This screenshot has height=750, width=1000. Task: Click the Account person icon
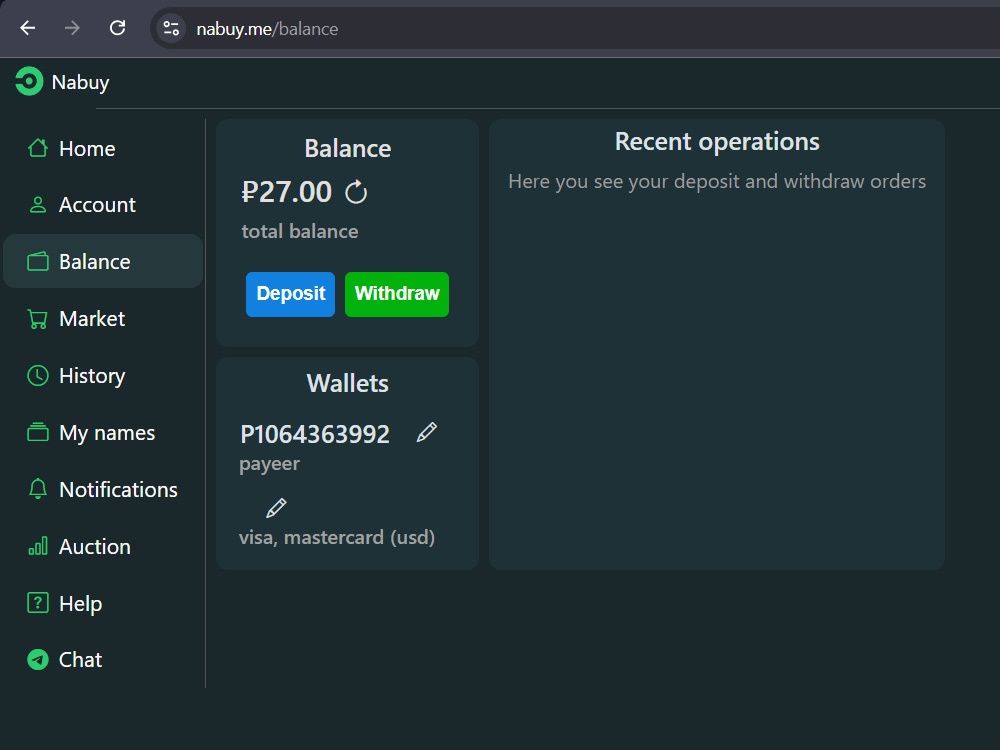38,205
